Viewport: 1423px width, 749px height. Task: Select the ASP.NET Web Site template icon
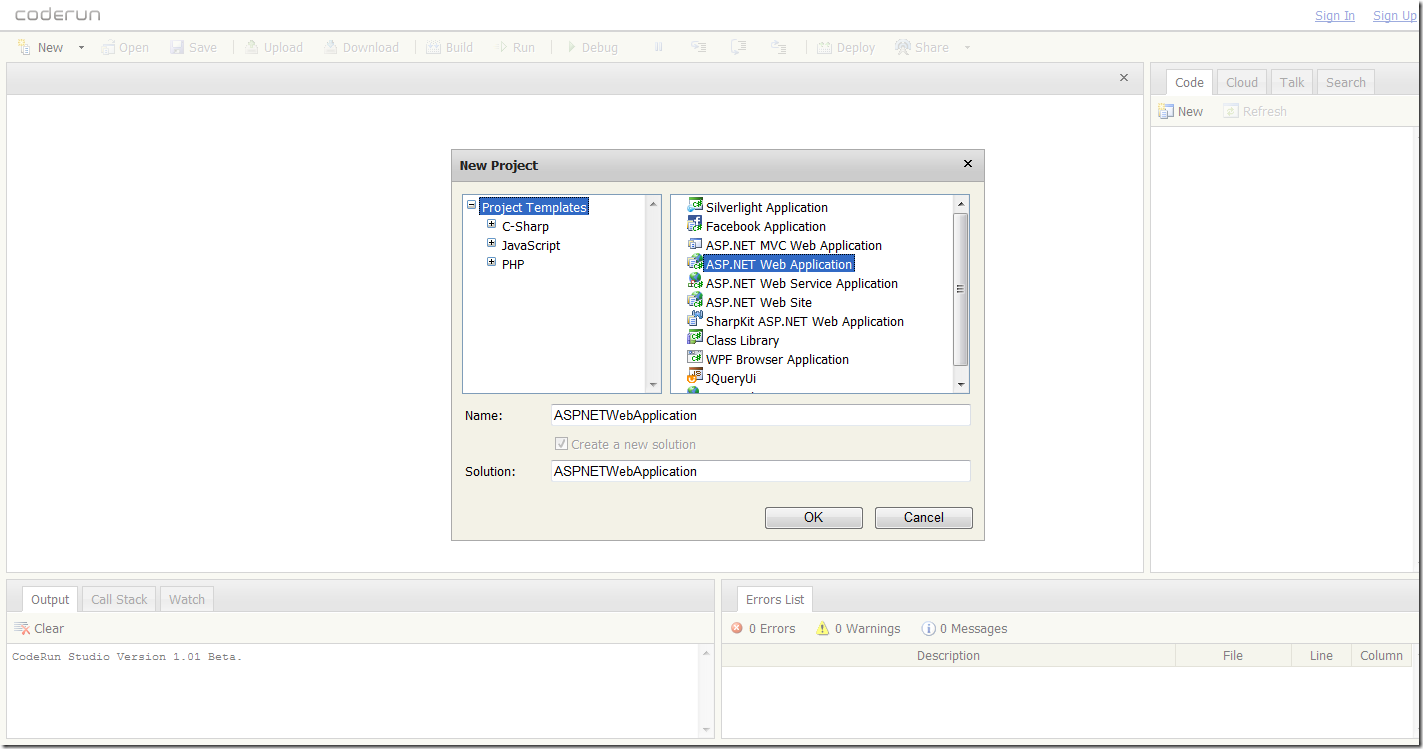pos(695,300)
